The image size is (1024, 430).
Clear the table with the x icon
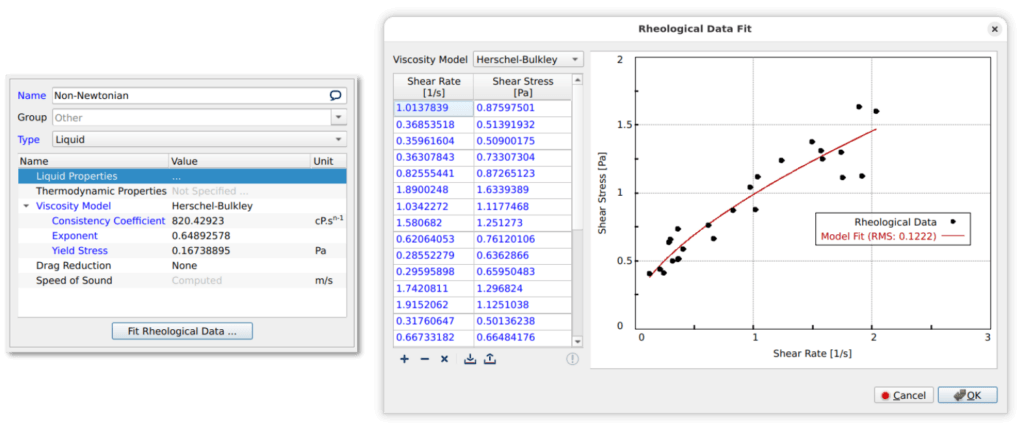pos(444,359)
